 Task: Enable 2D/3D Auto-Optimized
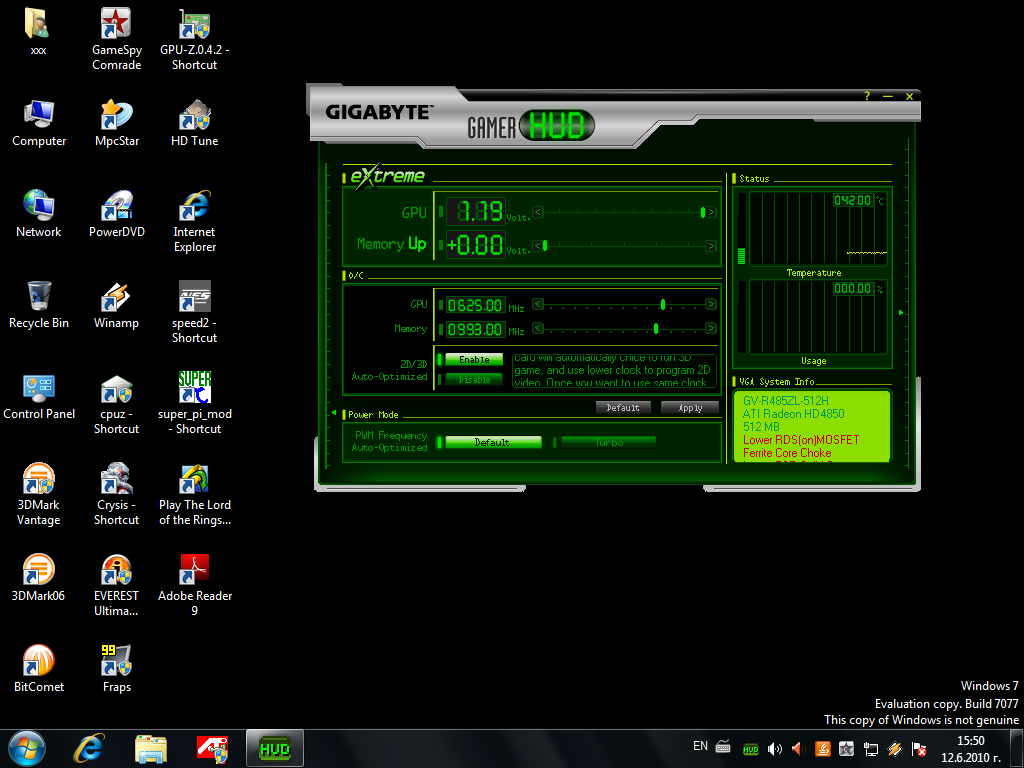[474, 360]
